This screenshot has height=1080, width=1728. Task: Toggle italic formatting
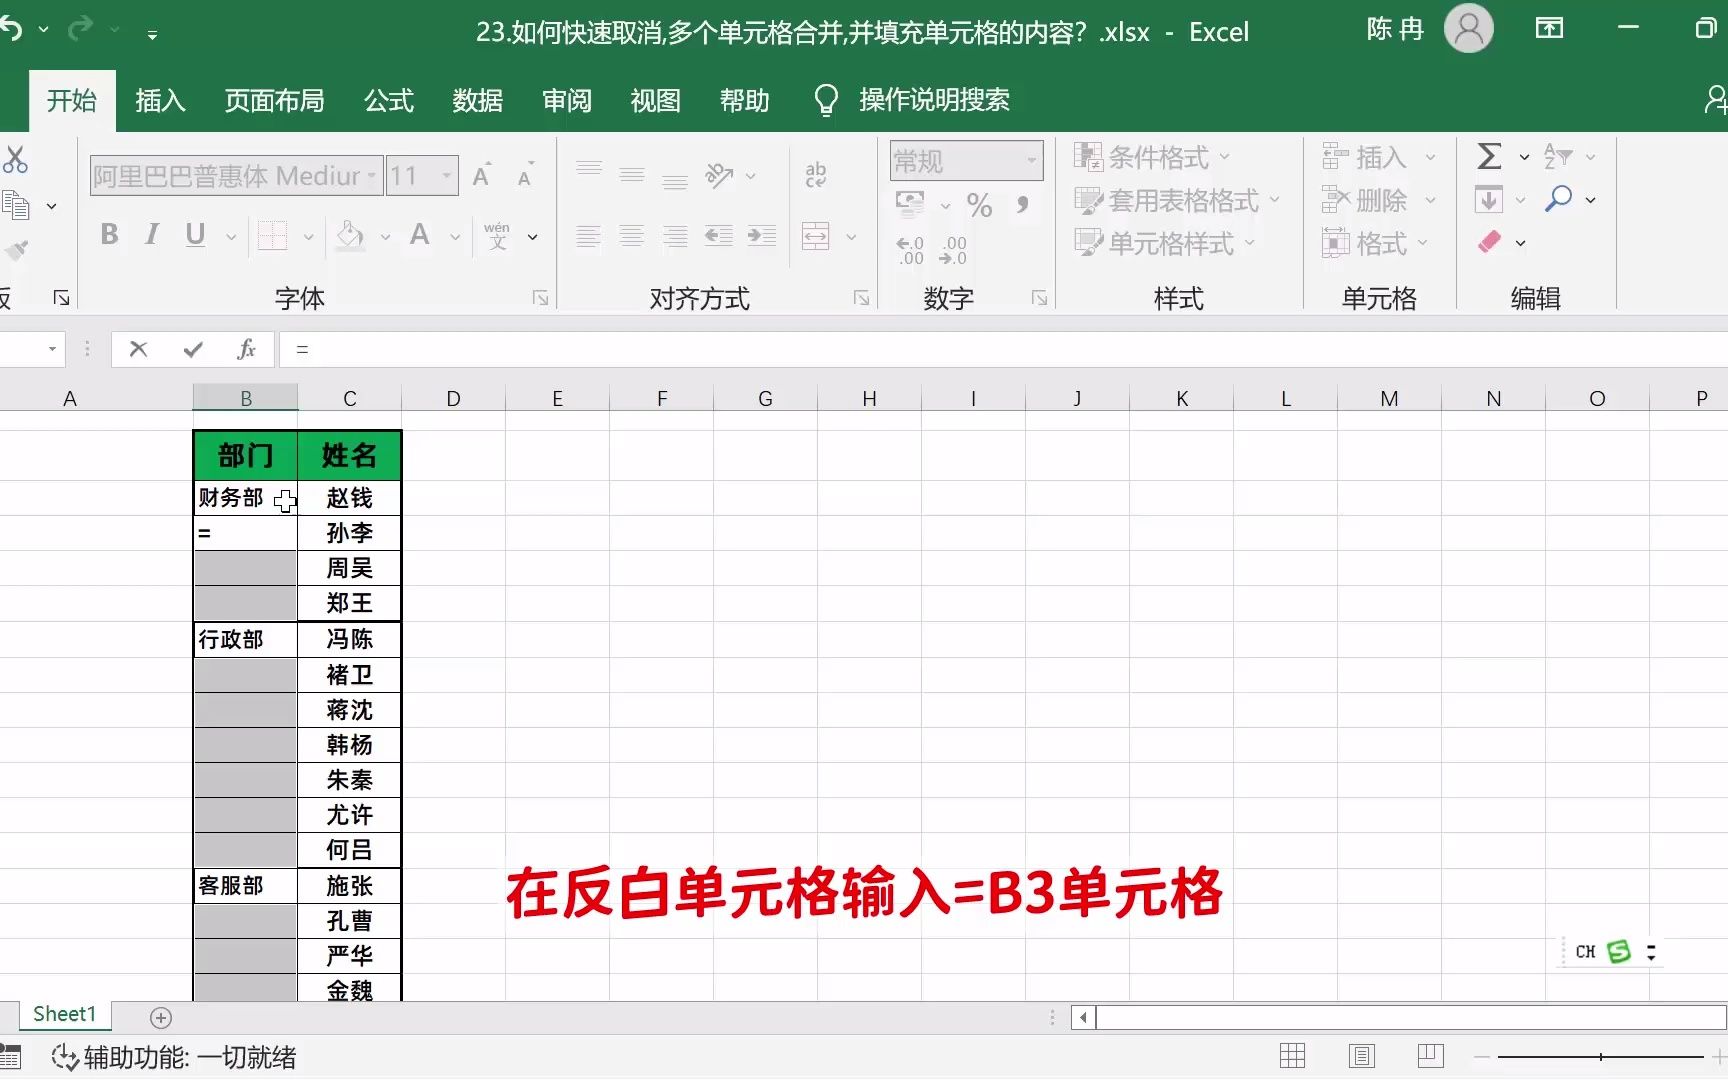(x=151, y=235)
